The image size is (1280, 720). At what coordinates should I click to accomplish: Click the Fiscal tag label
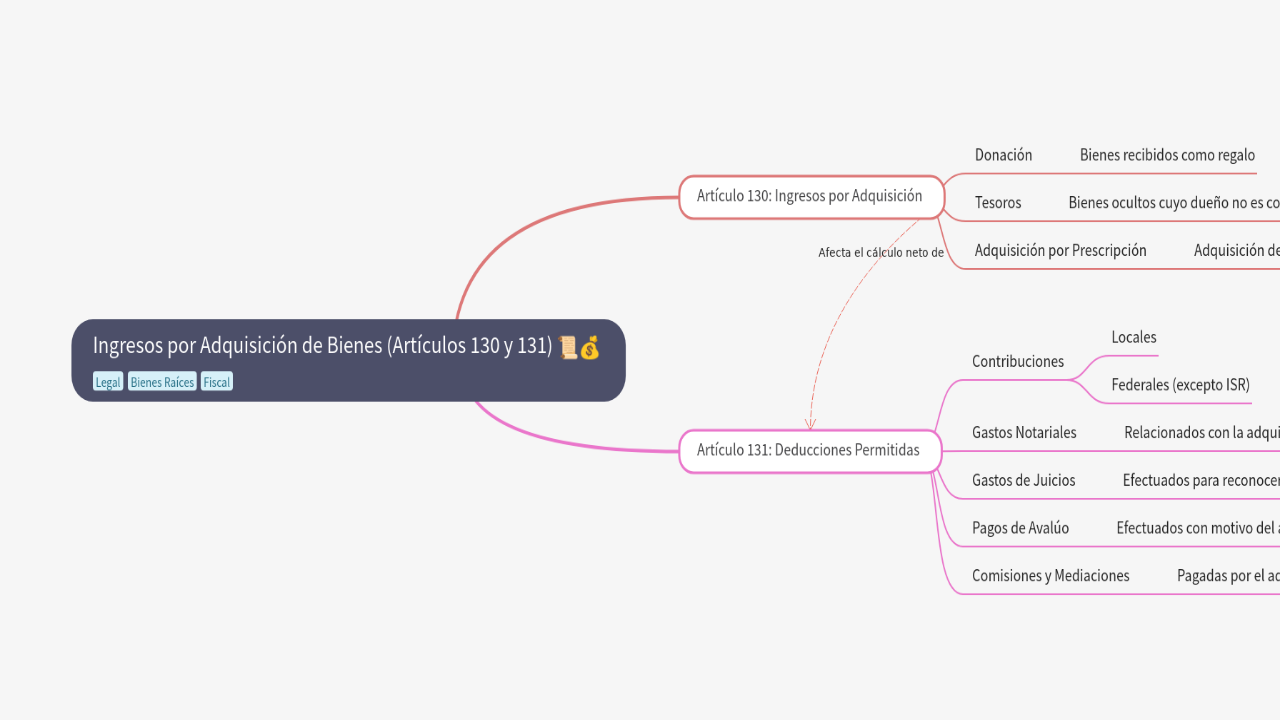[217, 382]
